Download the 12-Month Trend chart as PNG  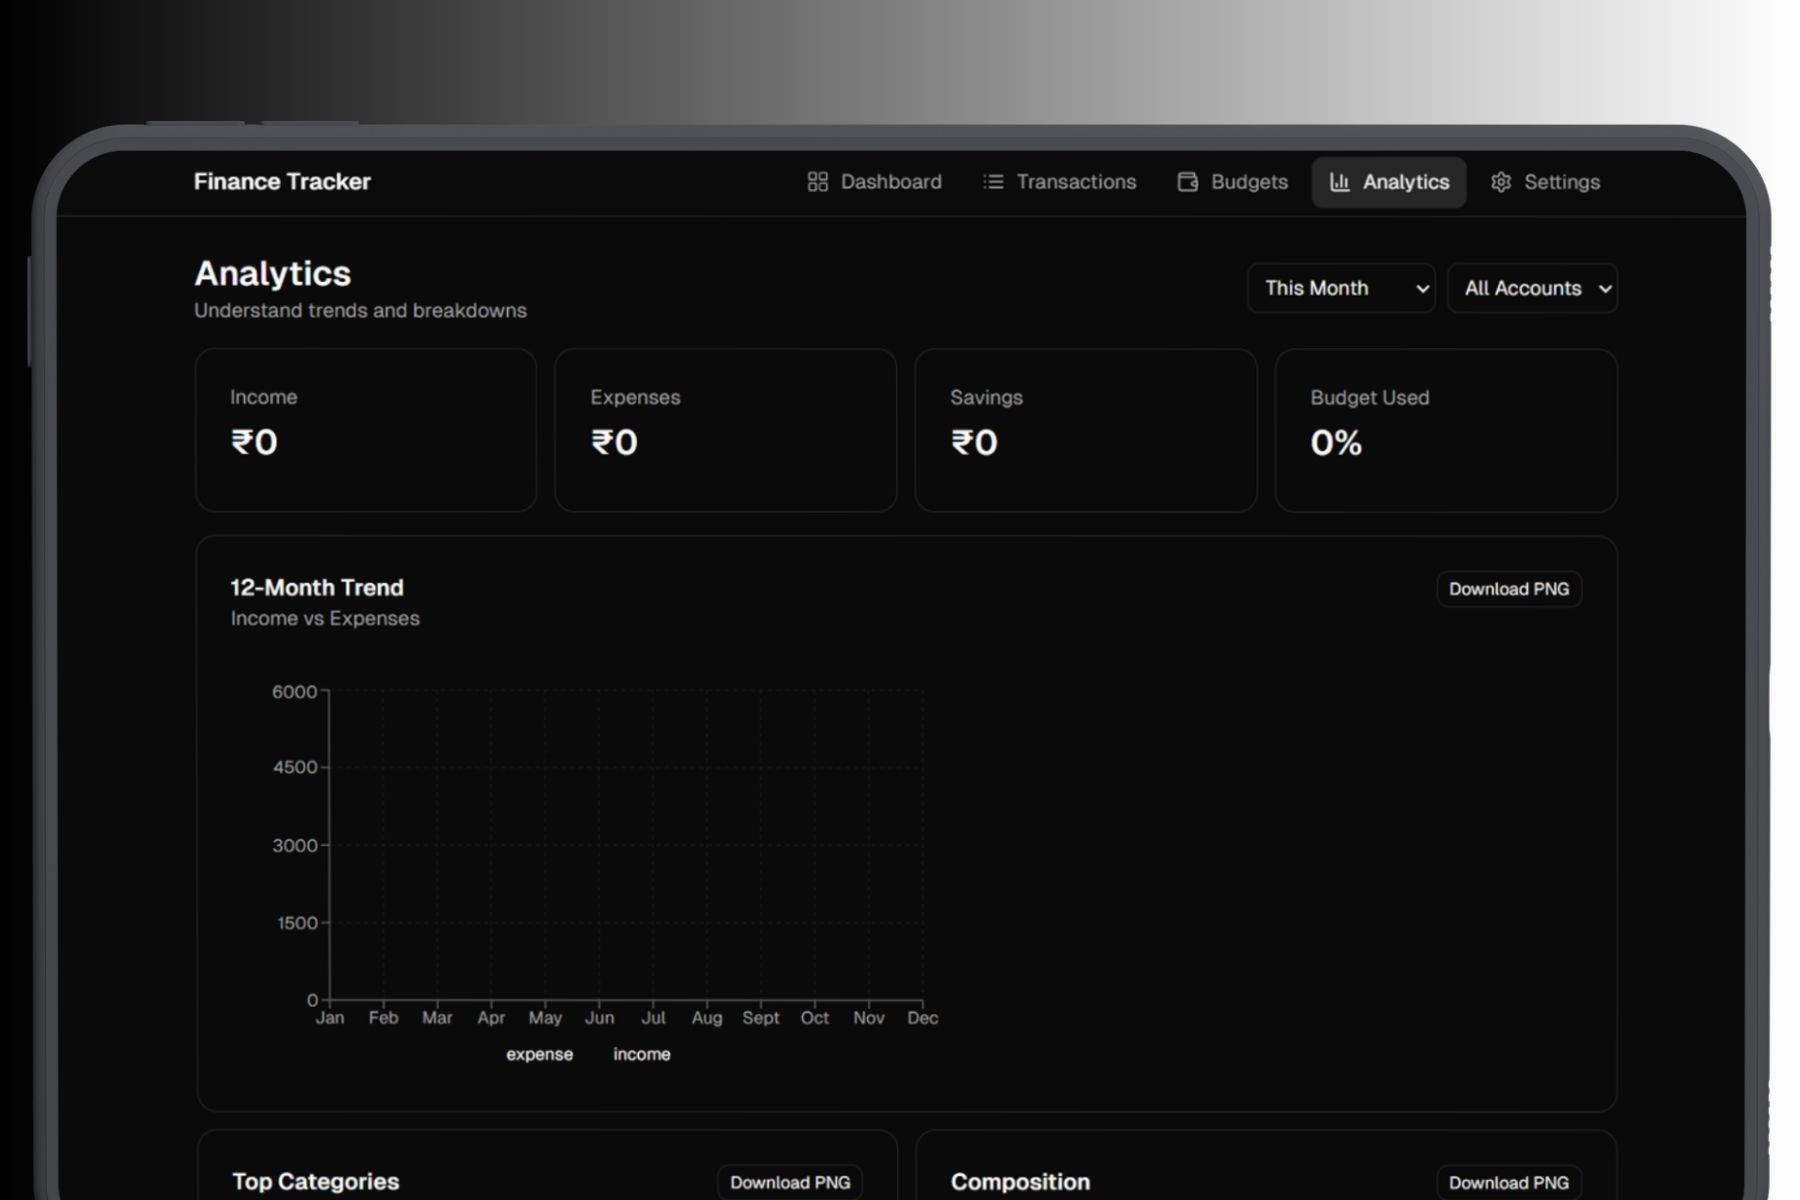pyautogui.click(x=1508, y=589)
